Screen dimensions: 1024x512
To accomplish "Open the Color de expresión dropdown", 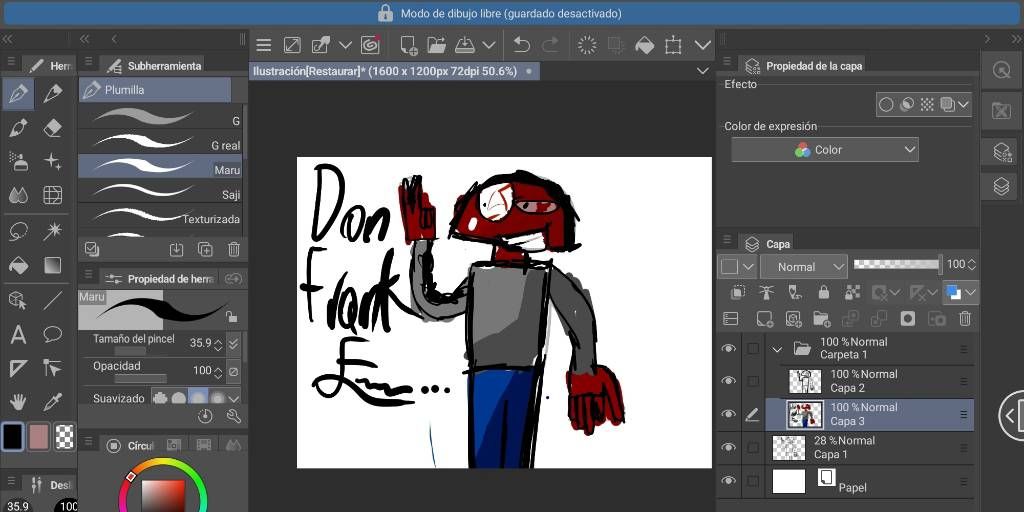I will point(825,150).
